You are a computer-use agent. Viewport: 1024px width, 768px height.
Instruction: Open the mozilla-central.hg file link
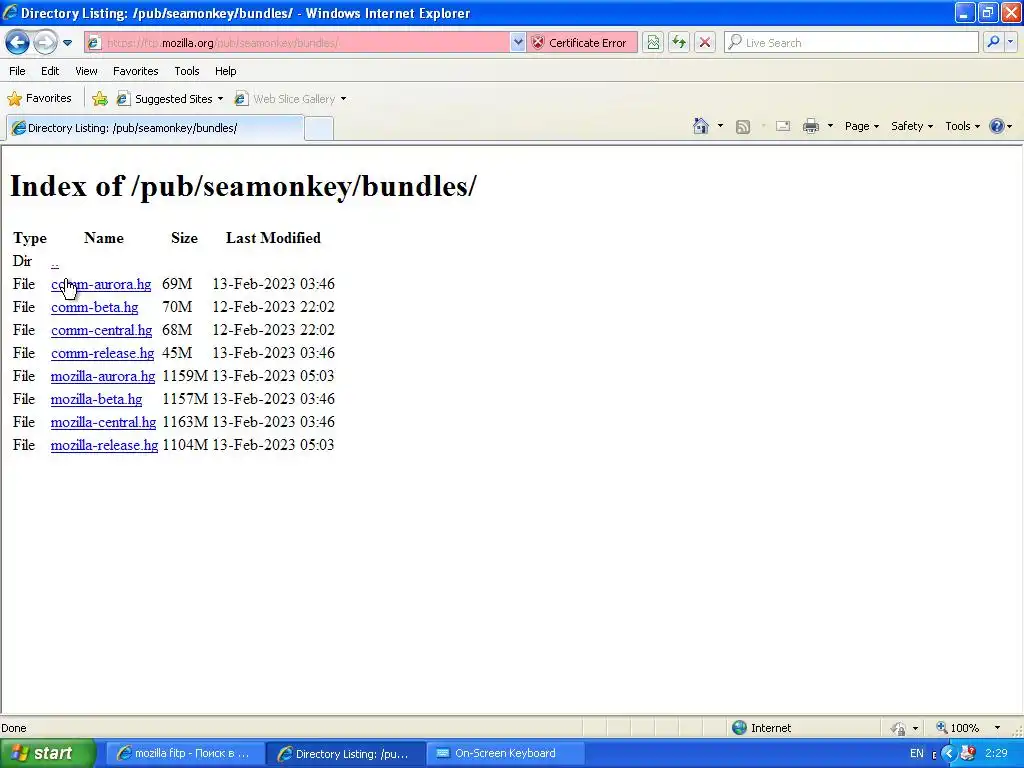[x=104, y=422]
